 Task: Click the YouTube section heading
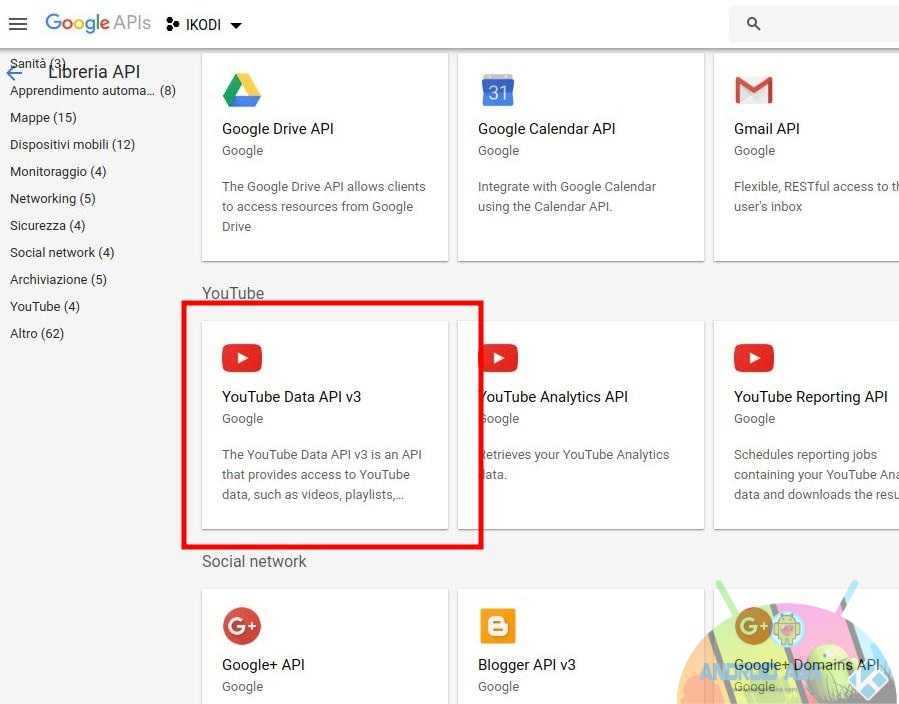coord(233,293)
